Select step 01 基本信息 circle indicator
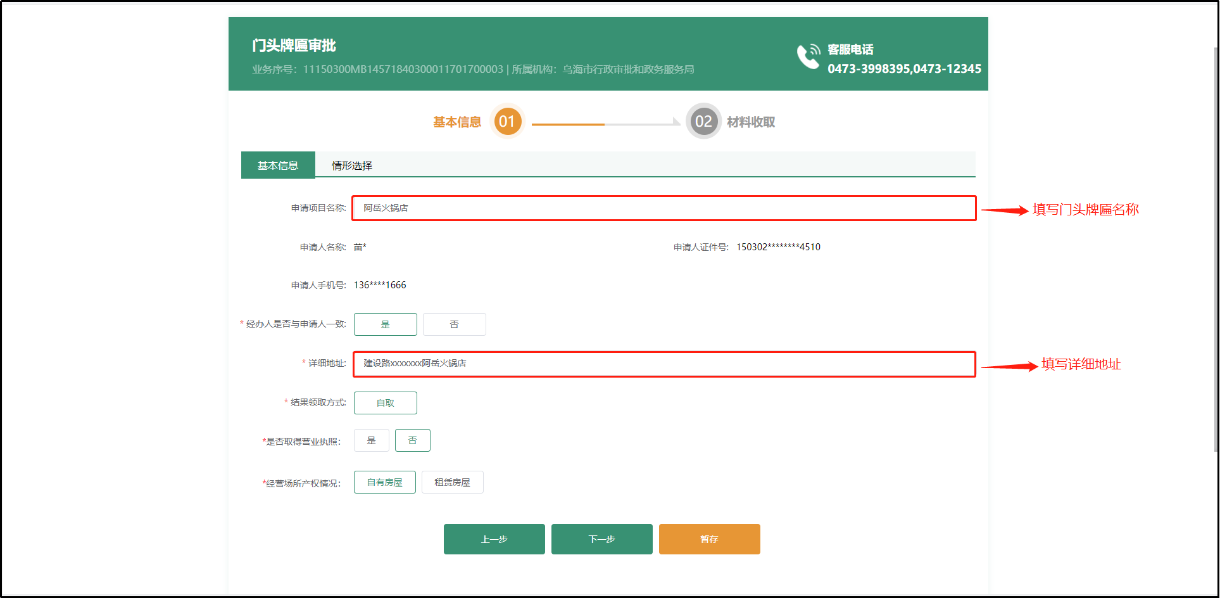This screenshot has width=1220, height=600. pyautogui.click(x=508, y=121)
